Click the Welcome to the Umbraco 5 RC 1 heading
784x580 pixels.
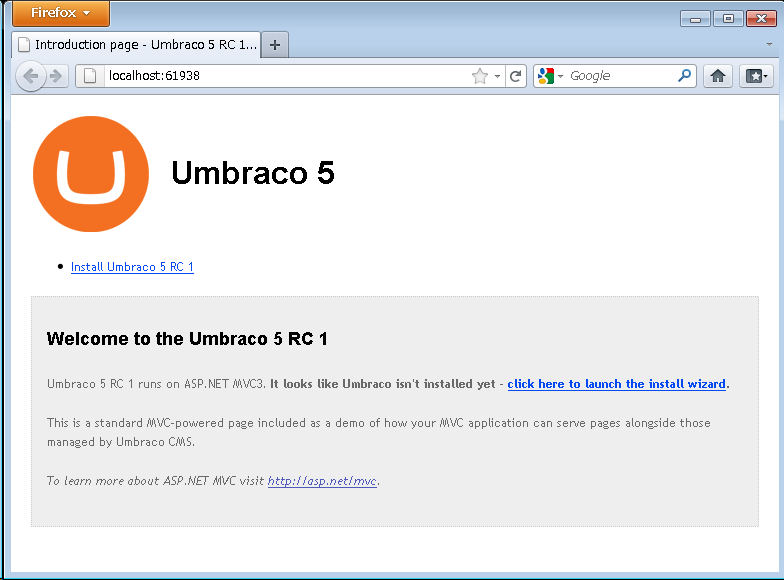click(187, 338)
